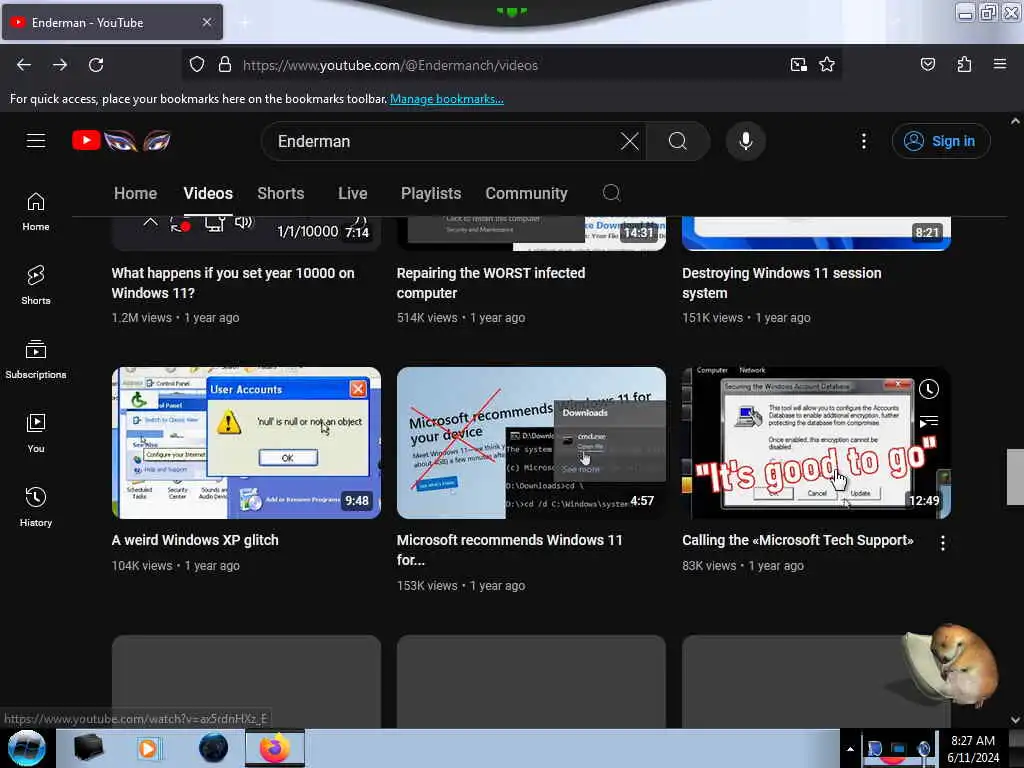Open History in left sidebar

pos(36,507)
